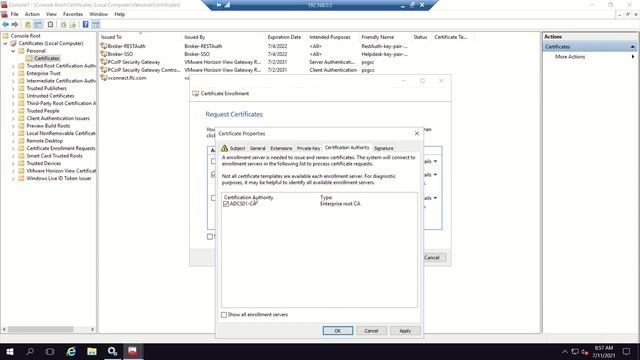Click the Certificate Enrollment dialog title icon
The height and width of the screenshot is (360, 640).
[x=196, y=93]
